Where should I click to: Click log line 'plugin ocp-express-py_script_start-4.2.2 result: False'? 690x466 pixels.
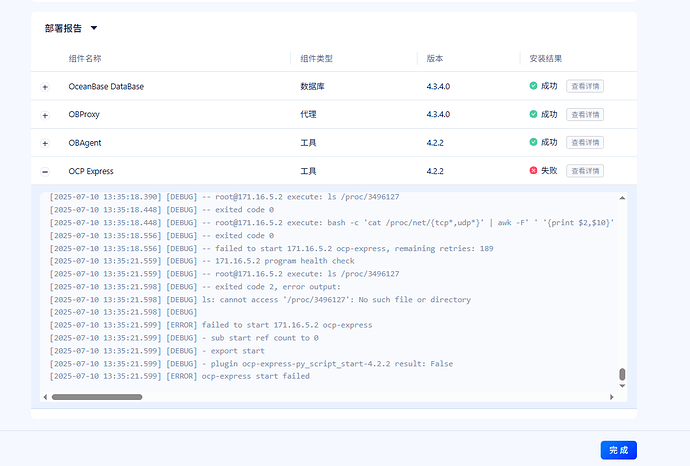coord(251,364)
